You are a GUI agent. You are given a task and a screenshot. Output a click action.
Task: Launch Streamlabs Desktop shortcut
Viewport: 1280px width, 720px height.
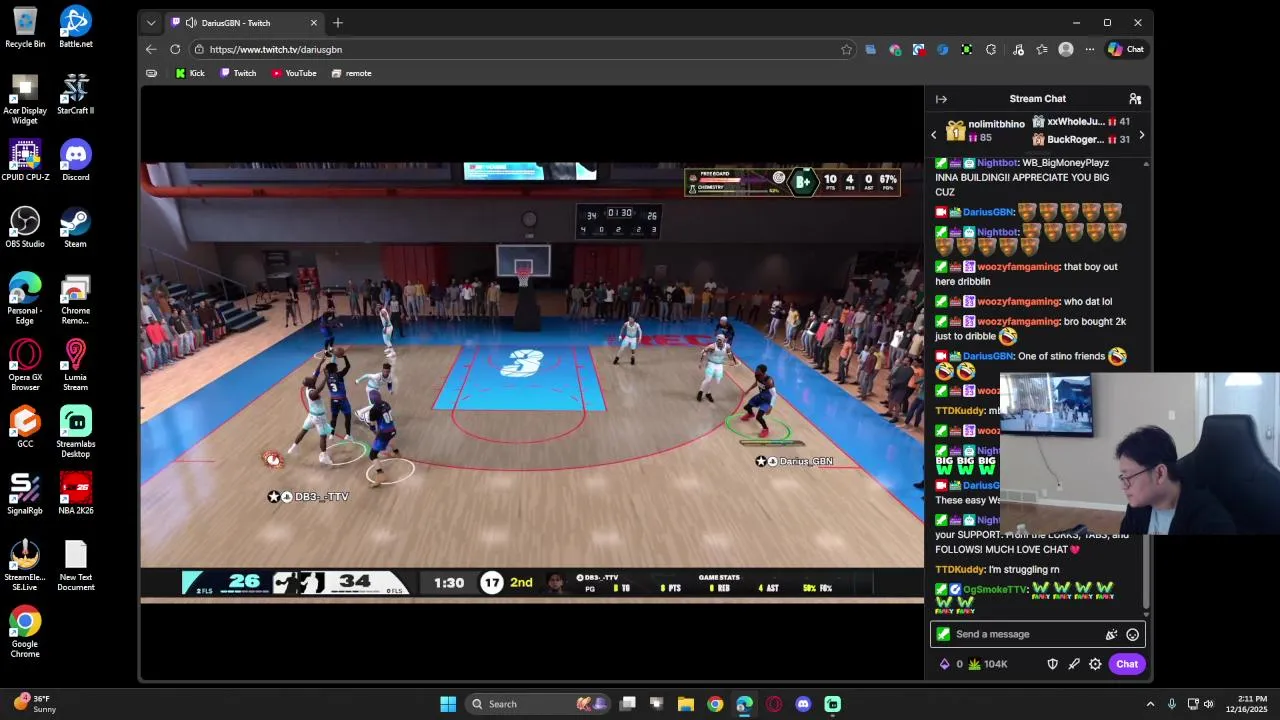75,432
